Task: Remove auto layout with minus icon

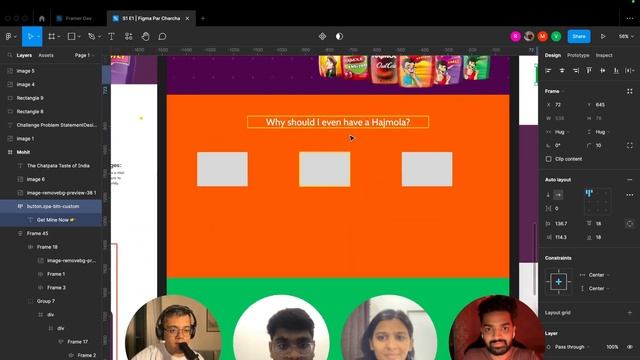Action: point(630,180)
